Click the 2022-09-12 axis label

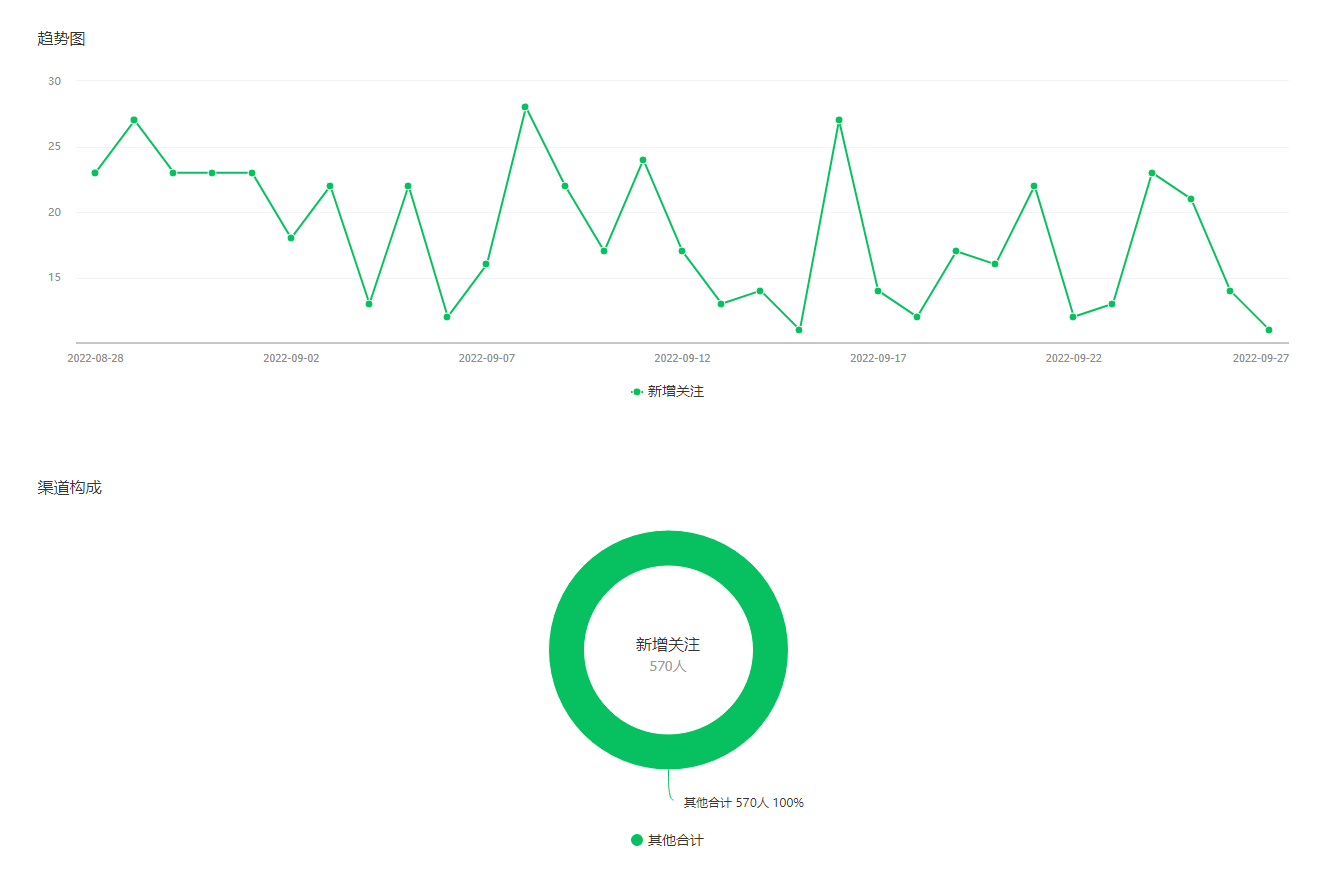(x=682, y=358)
